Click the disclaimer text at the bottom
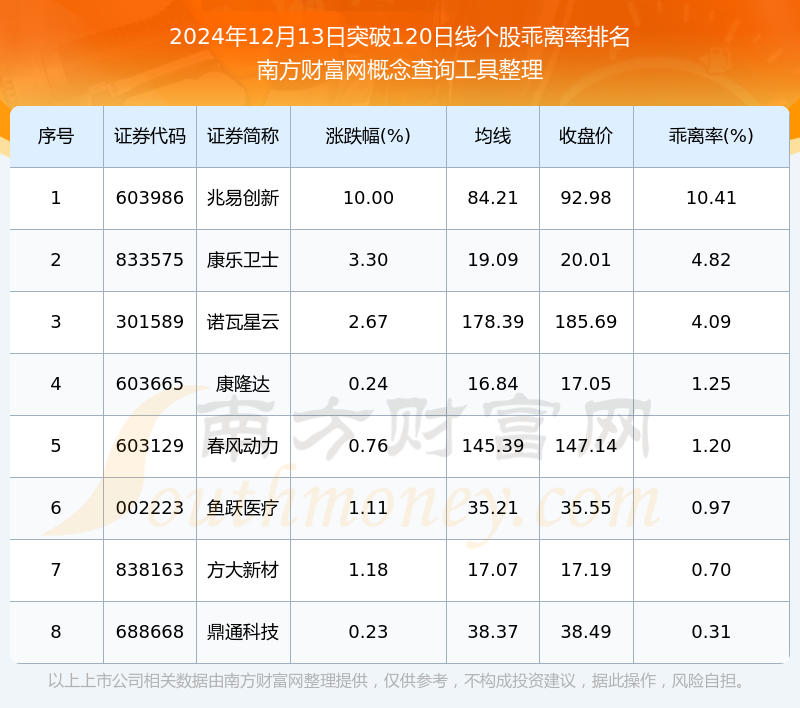Viewport: 800px width, 708px height. 398,681
